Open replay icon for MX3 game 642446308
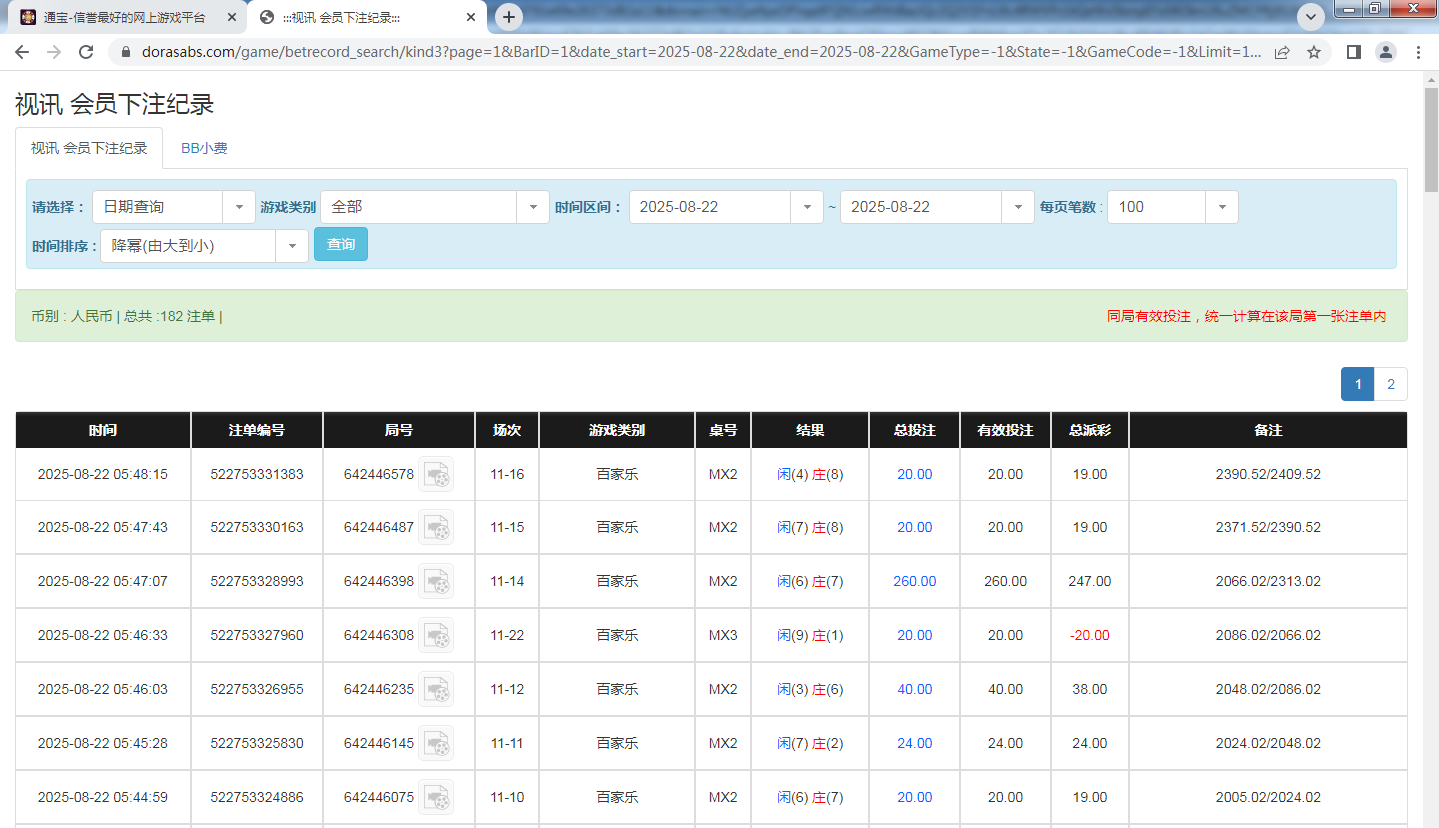Screen dimensions: 1439x828 tap(437, 635)
